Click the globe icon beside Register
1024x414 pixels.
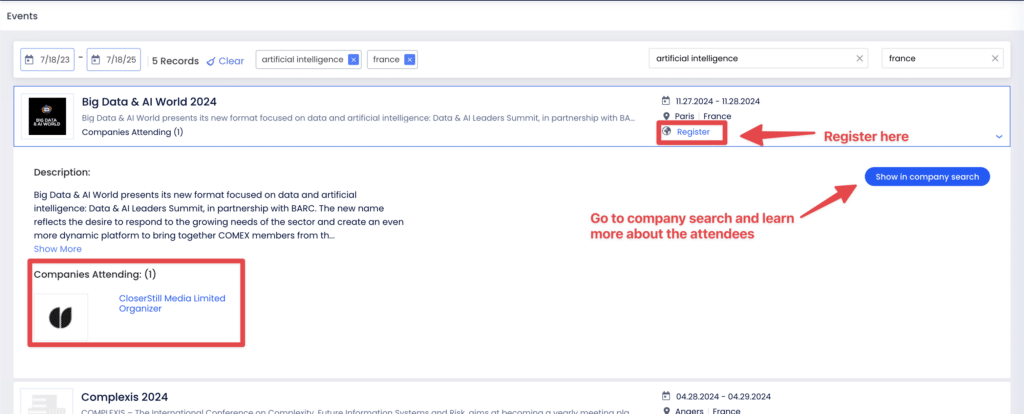pos(667,131)
